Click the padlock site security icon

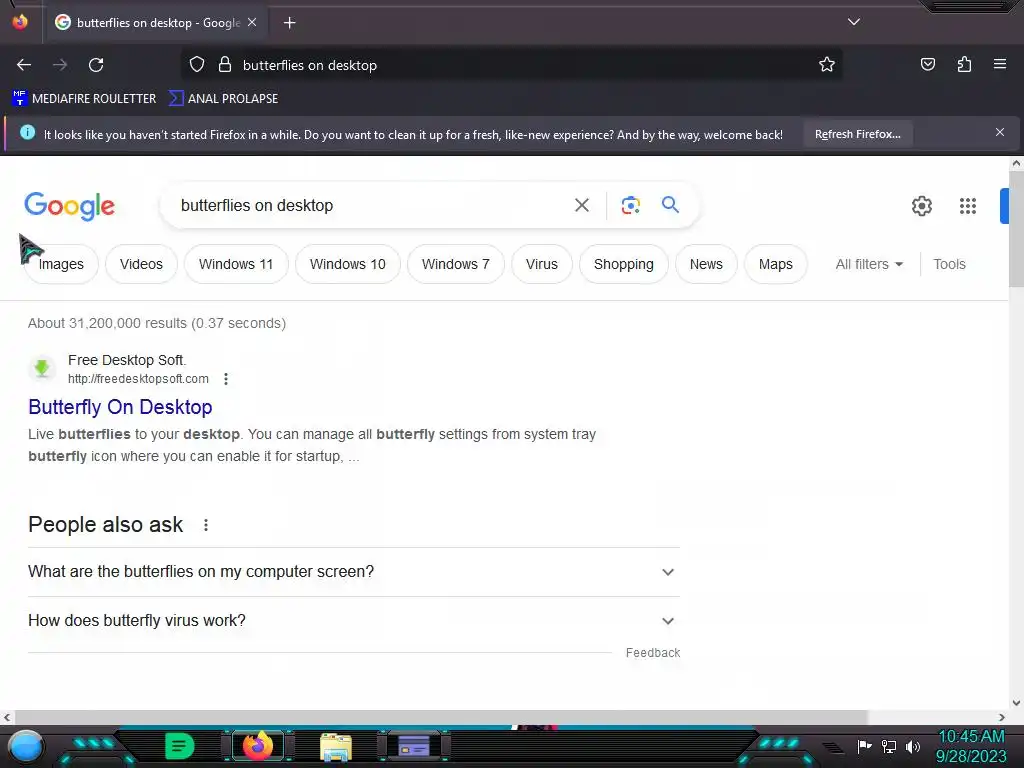coord(225,65)
